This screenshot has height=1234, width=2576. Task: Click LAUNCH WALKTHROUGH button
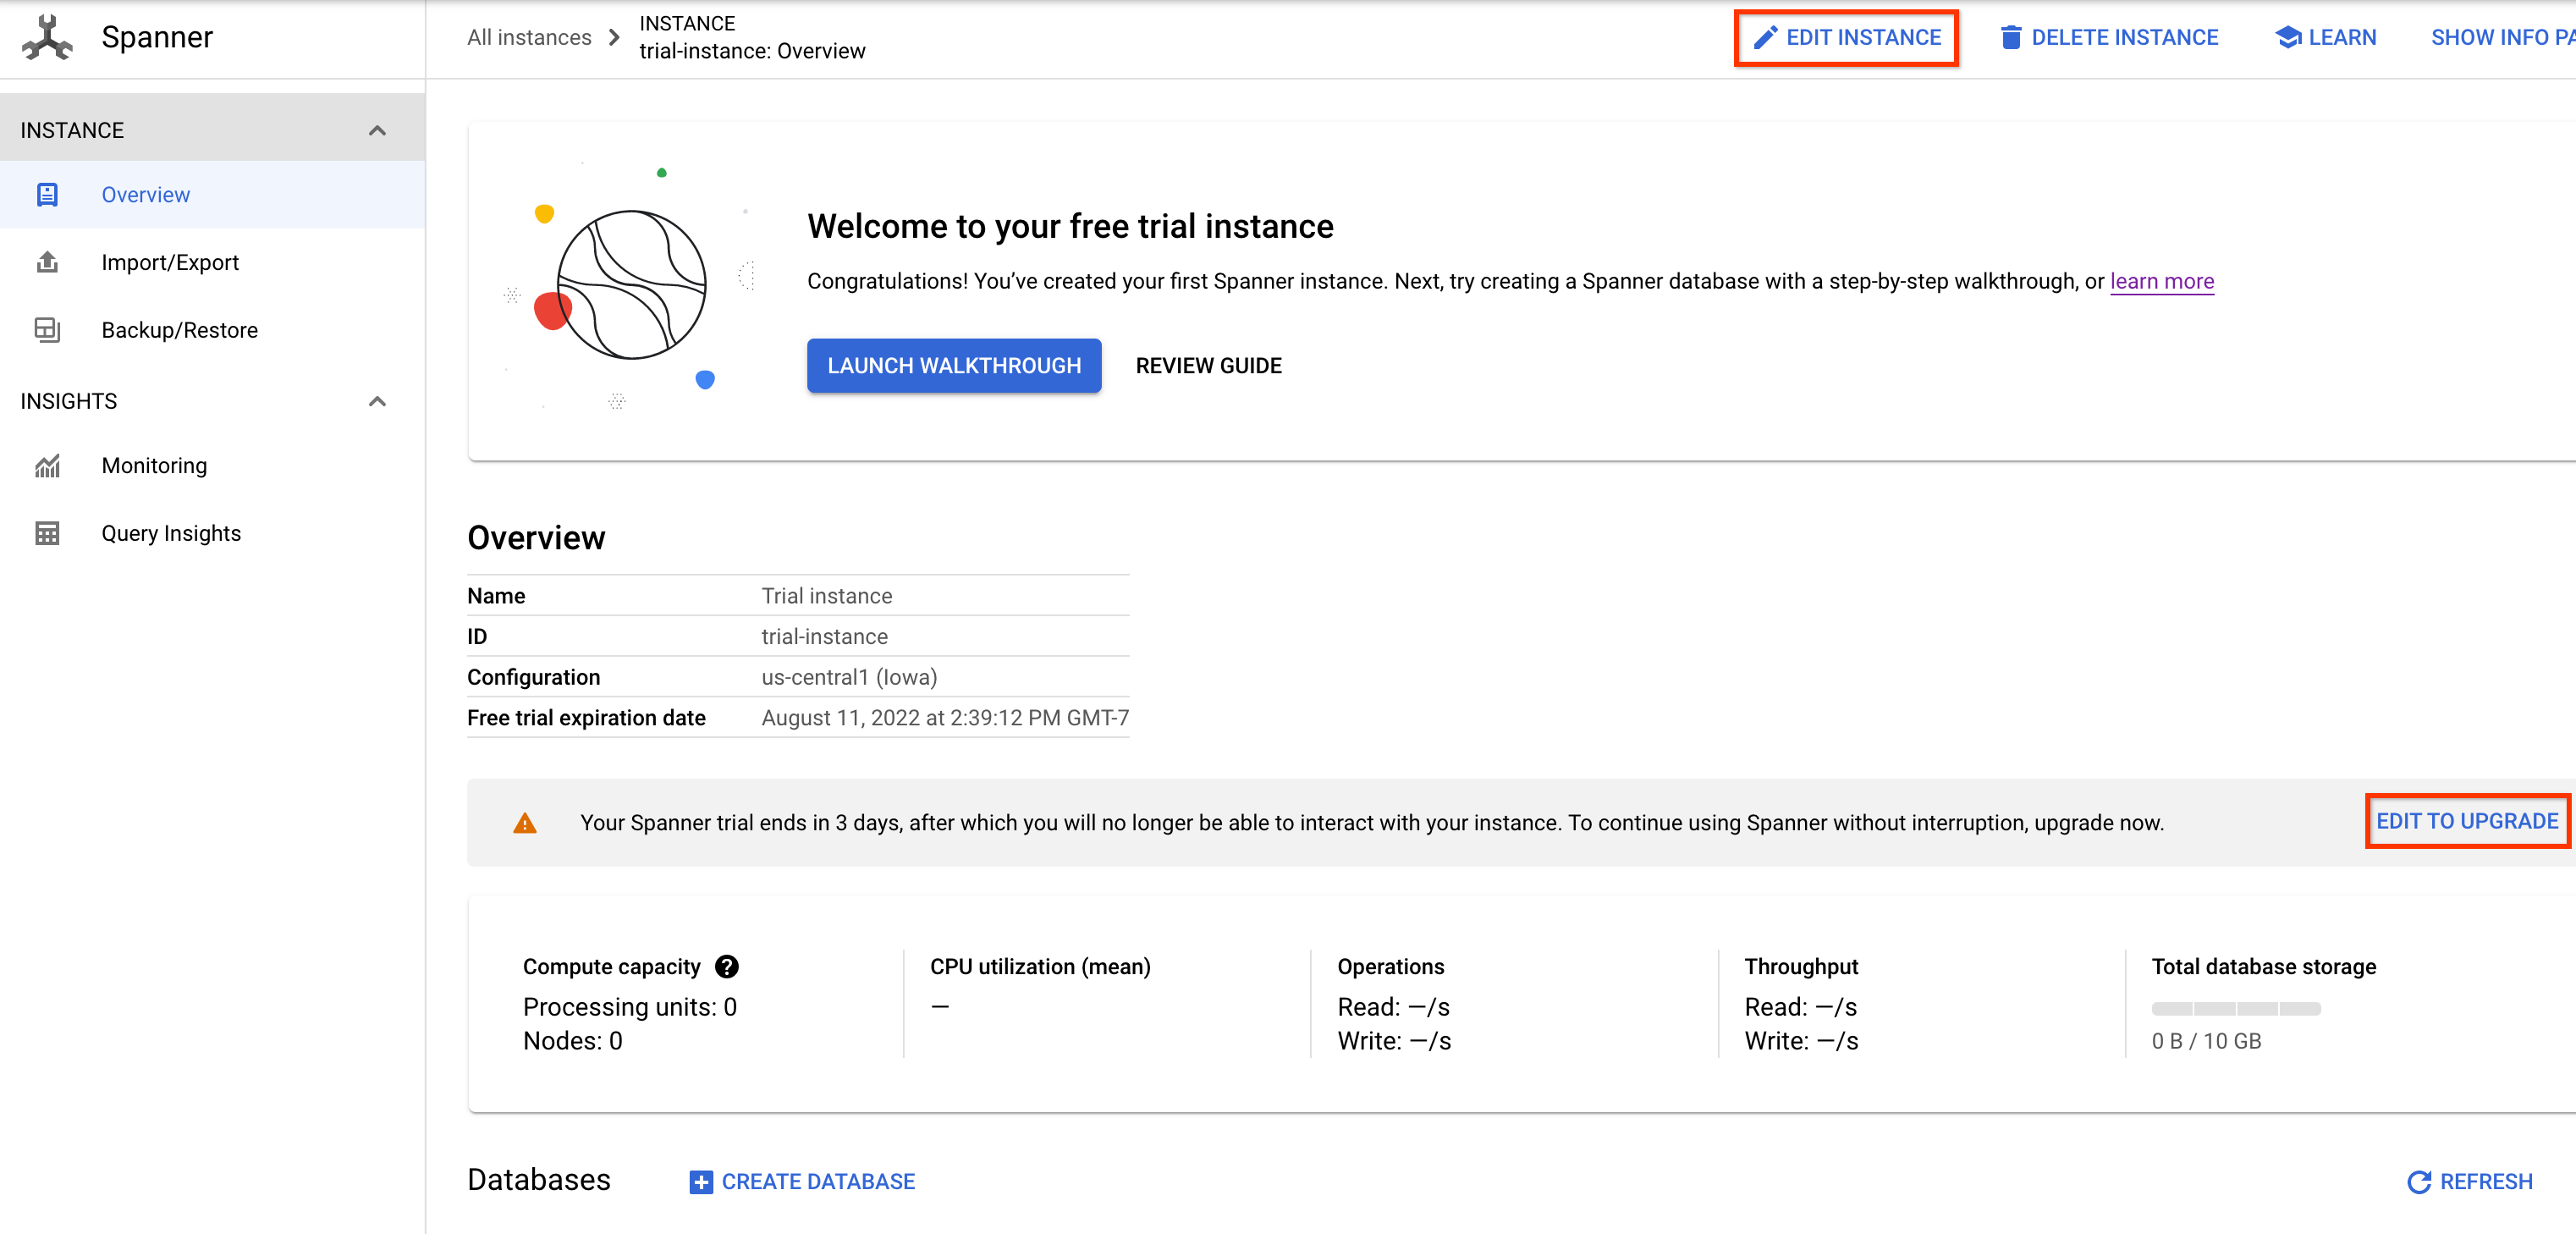pyautogui.click(x=955, y=365)
